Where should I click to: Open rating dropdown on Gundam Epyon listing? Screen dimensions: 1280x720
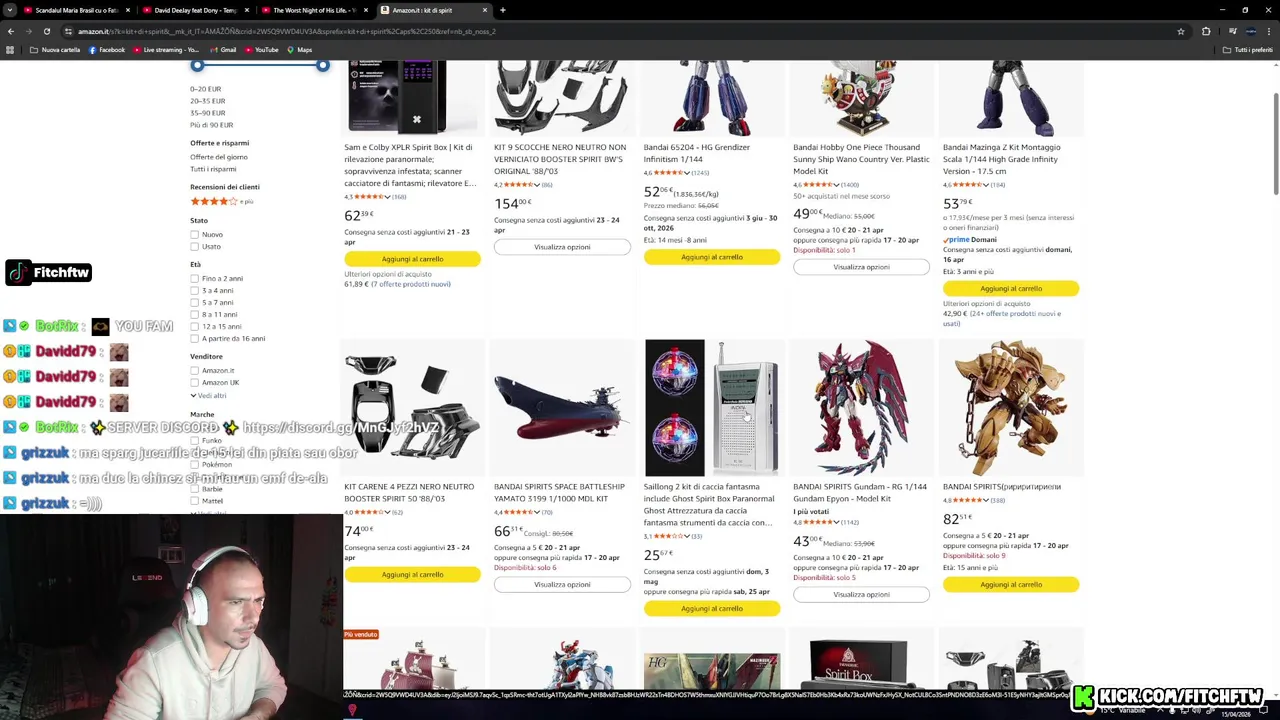point(837,522)
